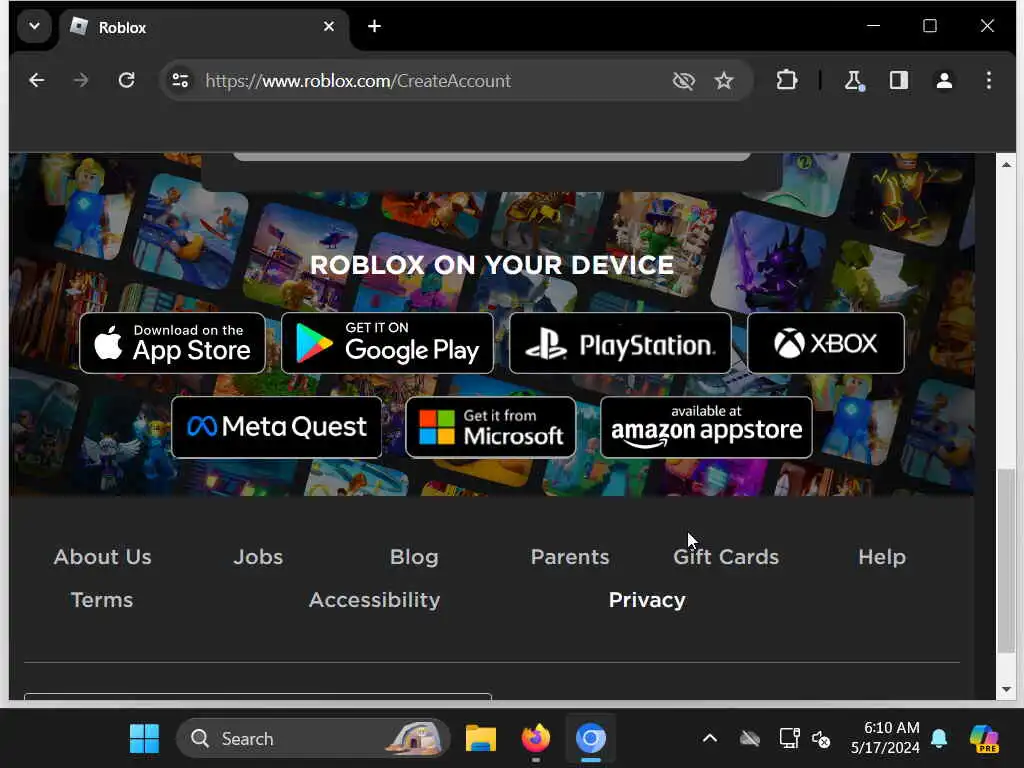This screenshot has width=1024, height=768.
Task: Click the taskbar Search box
Action: tap(313, 739)
